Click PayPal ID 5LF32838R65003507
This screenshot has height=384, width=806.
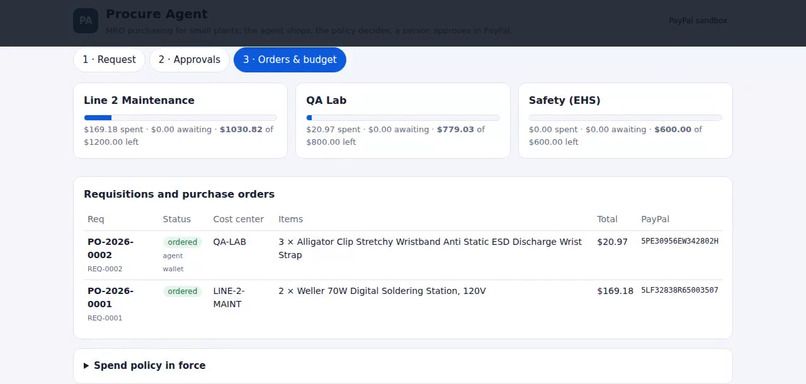[680, 290]
